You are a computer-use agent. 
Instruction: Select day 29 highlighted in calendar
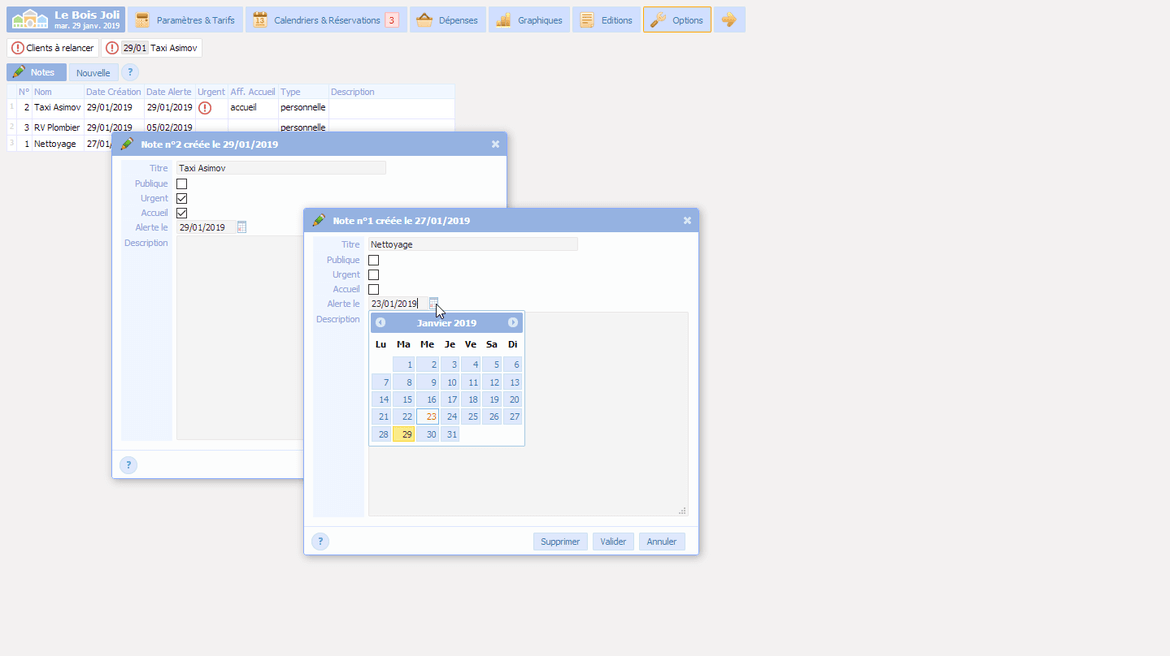[404, 434]
